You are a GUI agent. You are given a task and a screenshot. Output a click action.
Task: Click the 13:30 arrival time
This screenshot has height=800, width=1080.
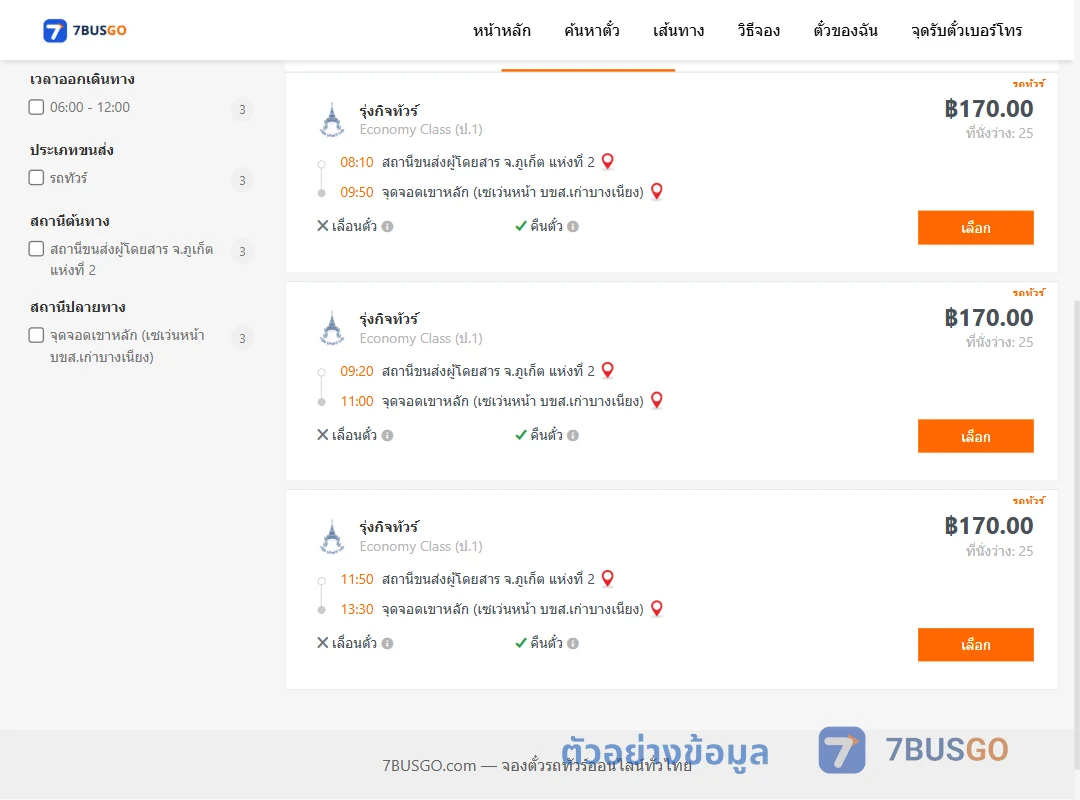[357, 609]
